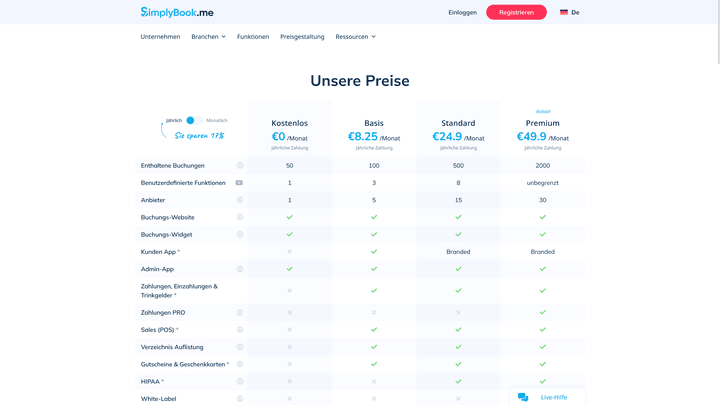Screen dimensions: 720x405
Task: Open Live-Hilfe chat bubble icon
Action: tap(523, 397)
